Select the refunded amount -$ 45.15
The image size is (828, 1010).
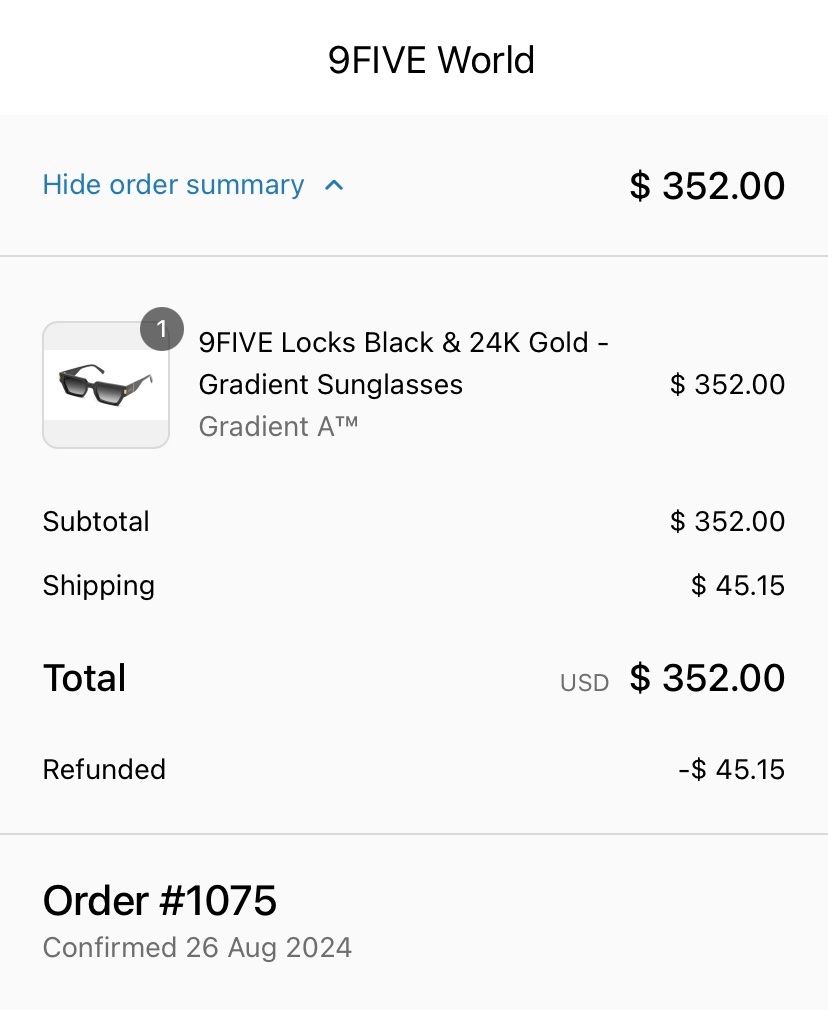731,769
